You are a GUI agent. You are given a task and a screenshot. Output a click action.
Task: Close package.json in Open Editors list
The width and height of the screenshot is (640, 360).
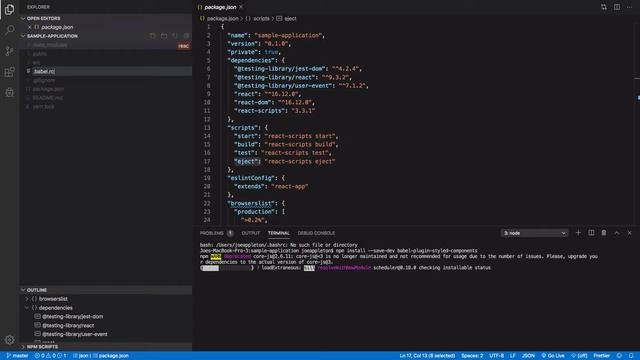pos(29,27)
